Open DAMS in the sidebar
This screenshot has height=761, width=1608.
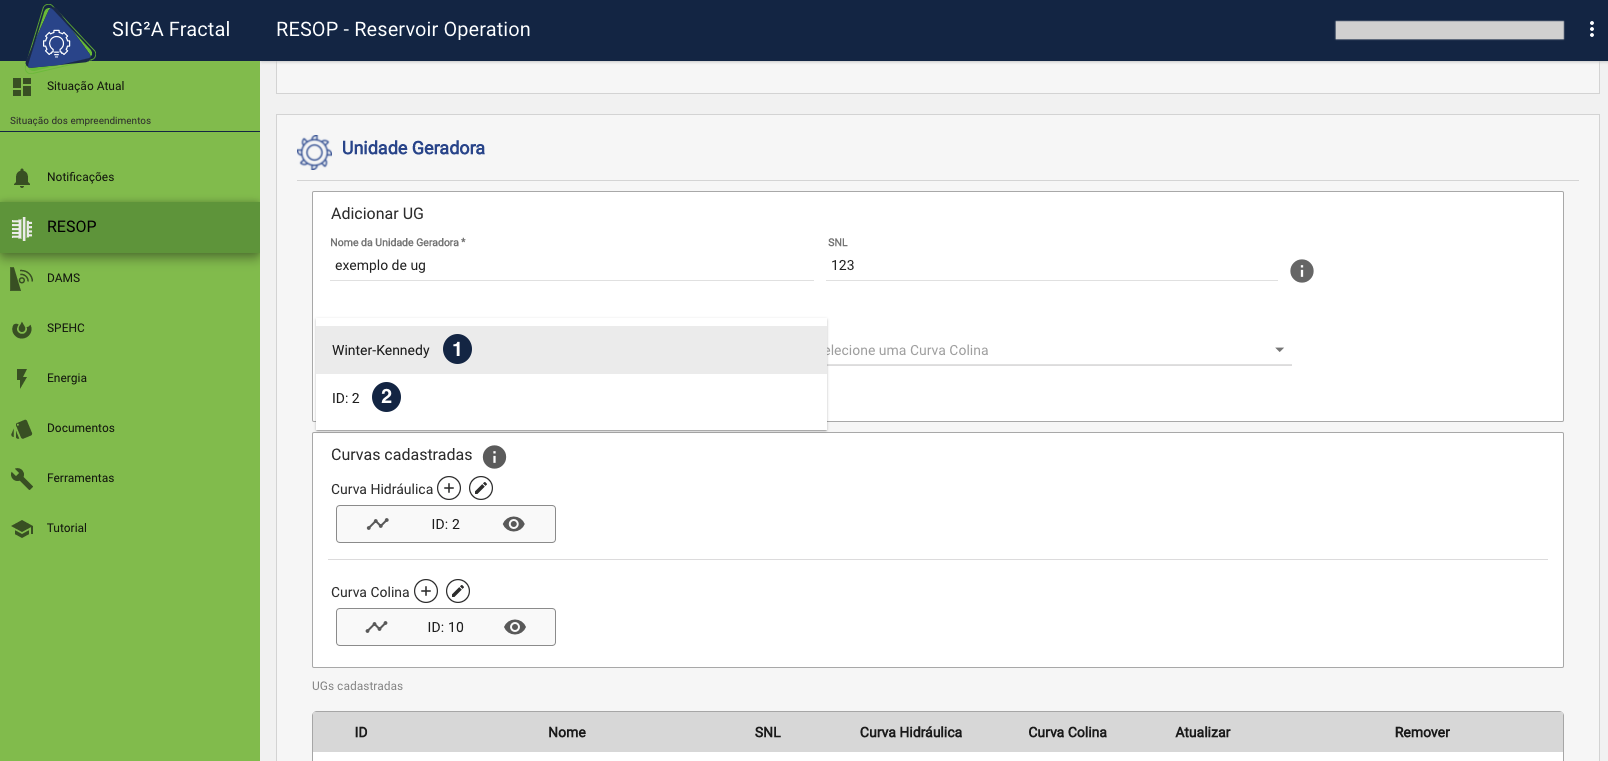[x=63, y=278]
